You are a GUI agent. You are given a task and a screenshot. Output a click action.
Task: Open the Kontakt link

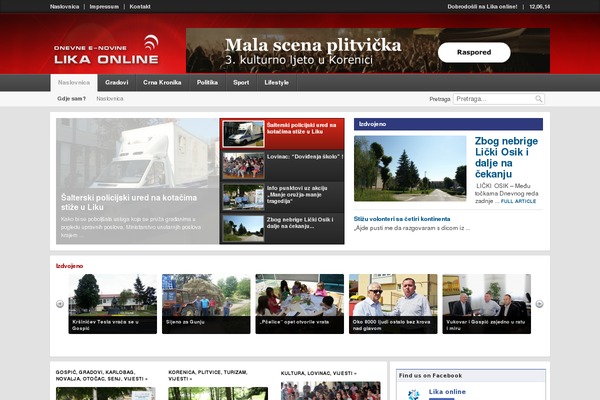(x=140, y=7)
